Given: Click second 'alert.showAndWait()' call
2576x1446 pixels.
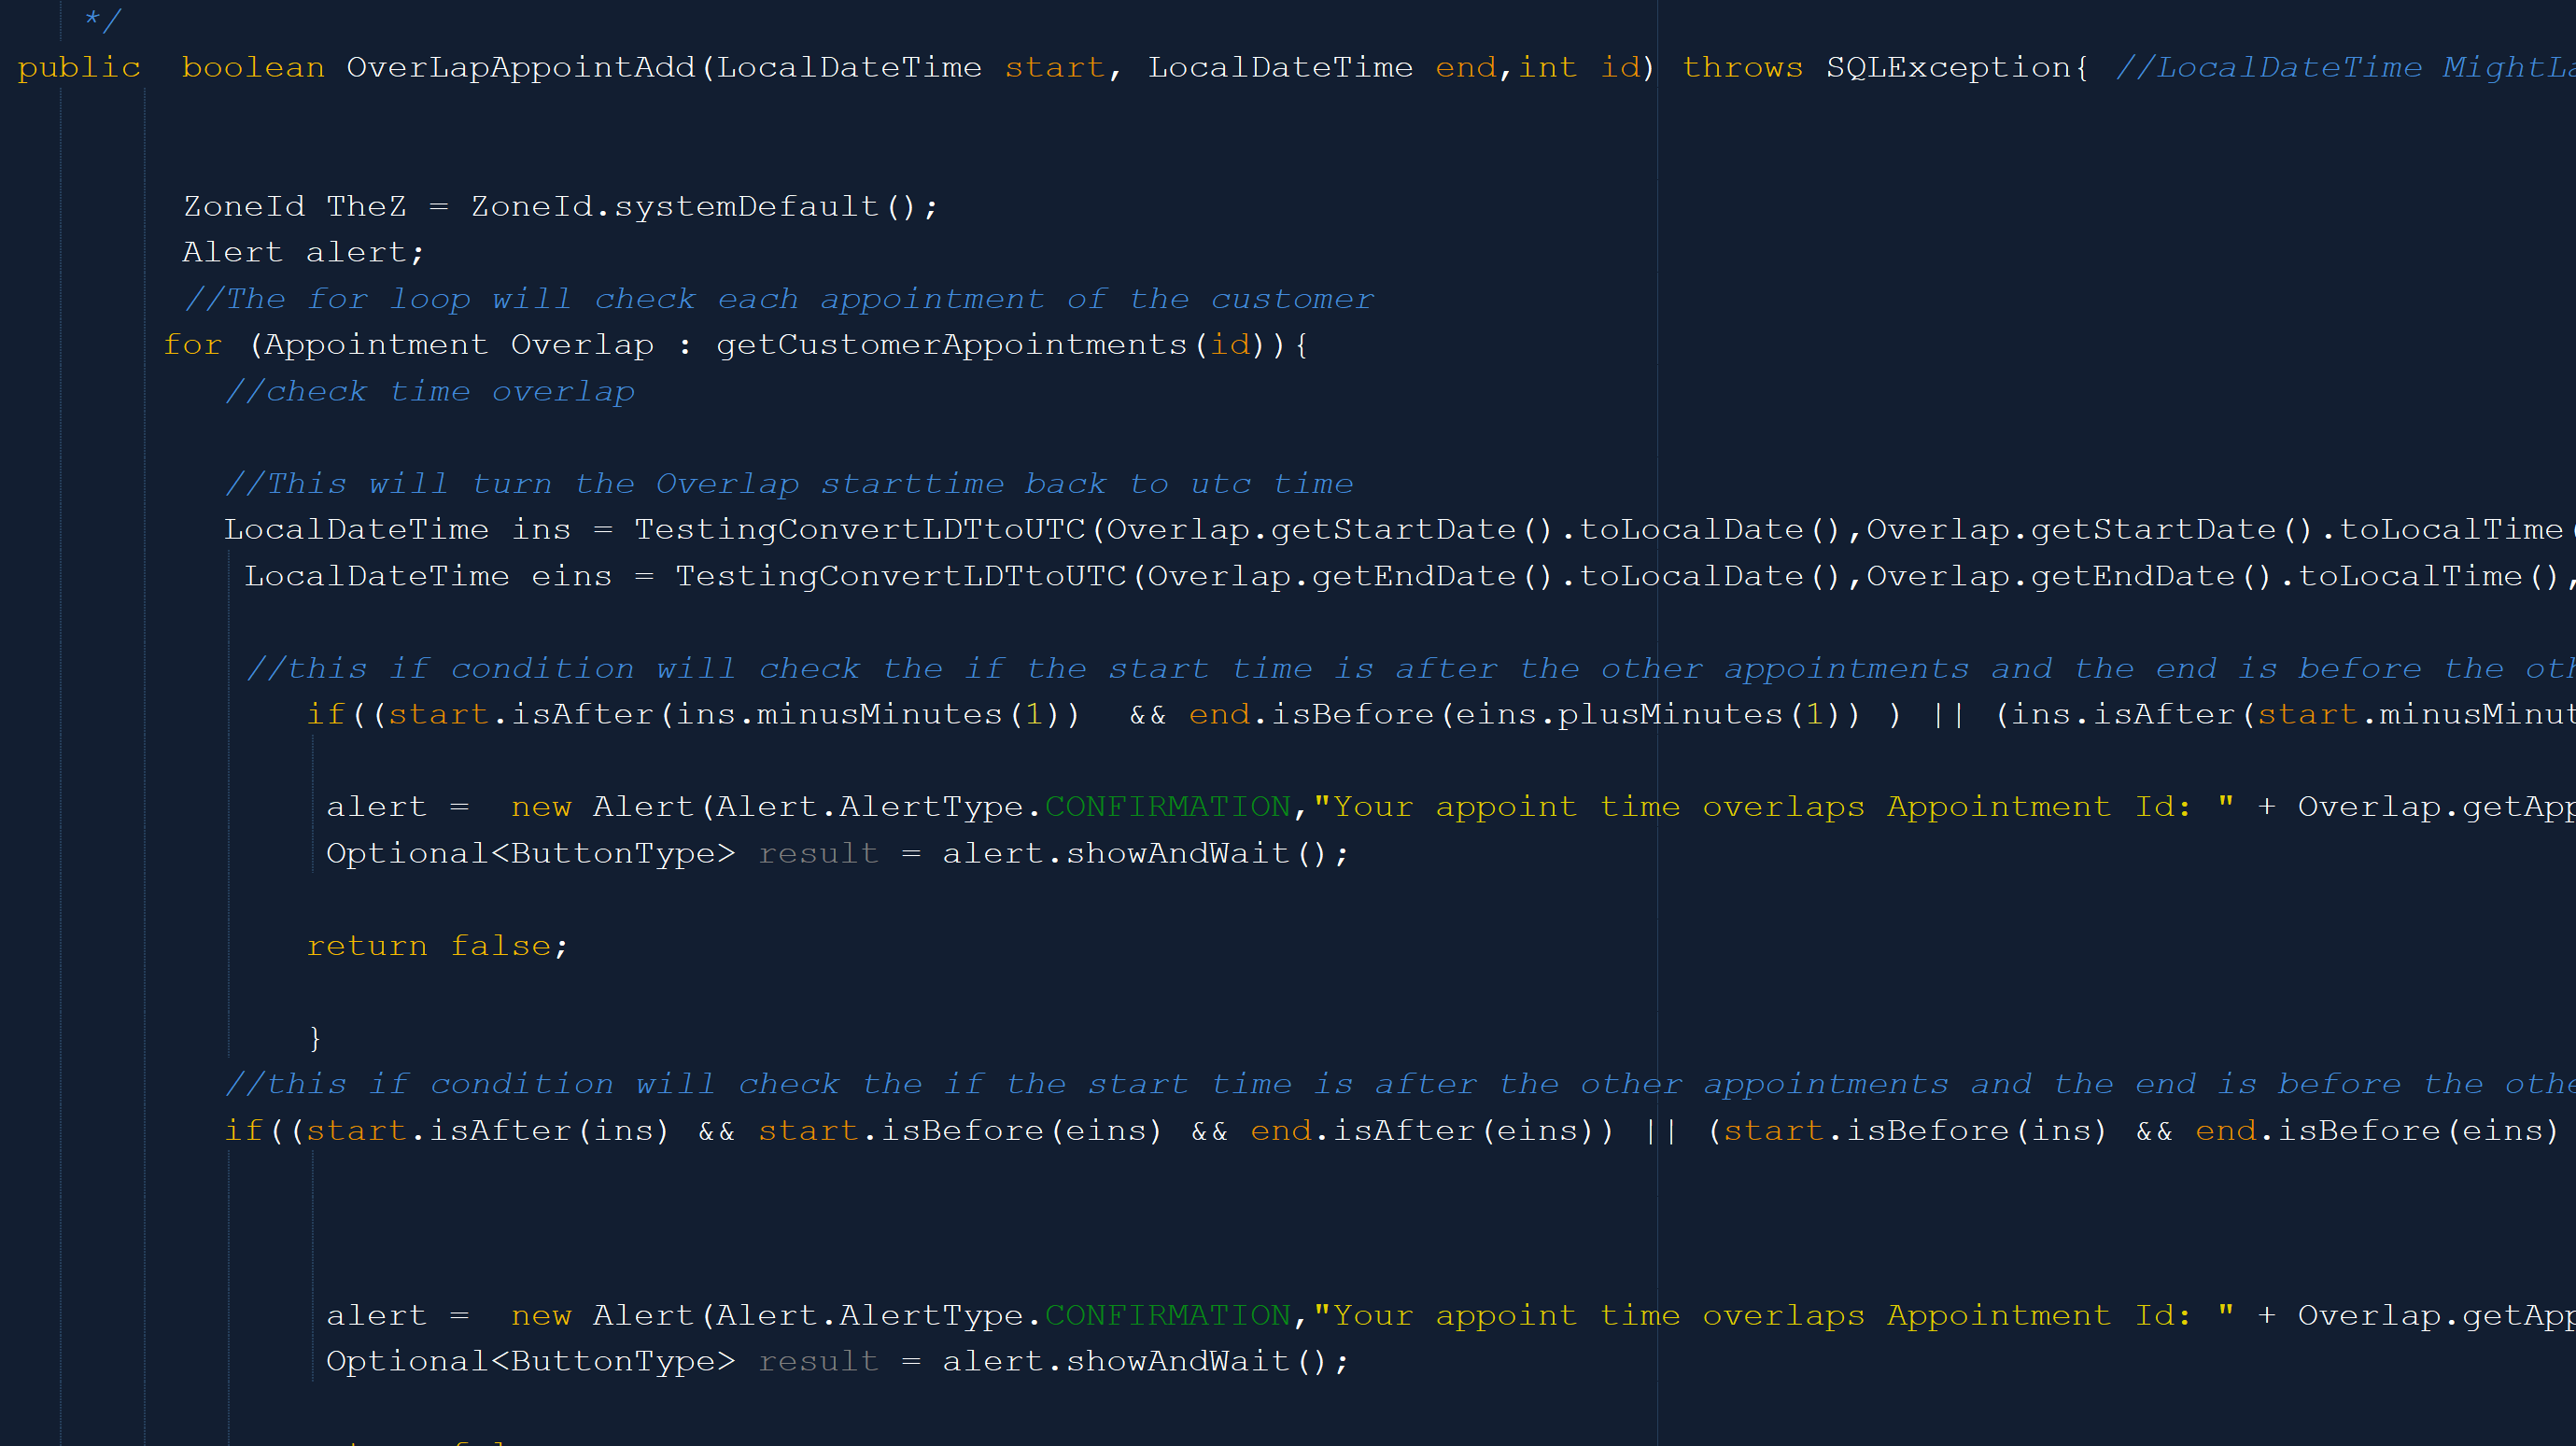Looking at the screenshot, I should (x=1135, y=1362).
